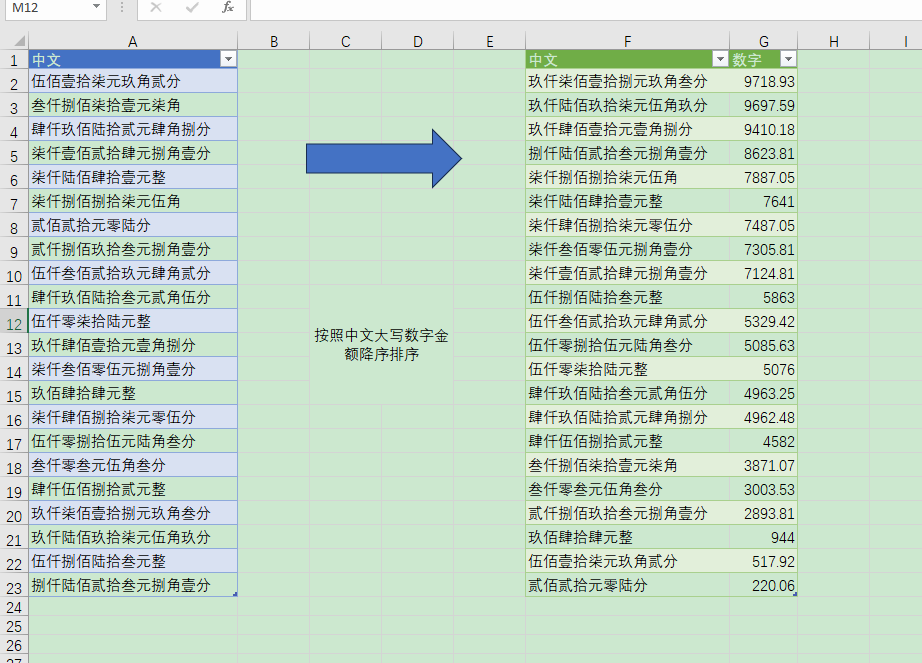This screenshot has width=922, height=663.
Task: Click cell 贰仟捌佰玖拾叁元捌角壹分 in column A
Action: pyautogui.click(x=133, y=249)
